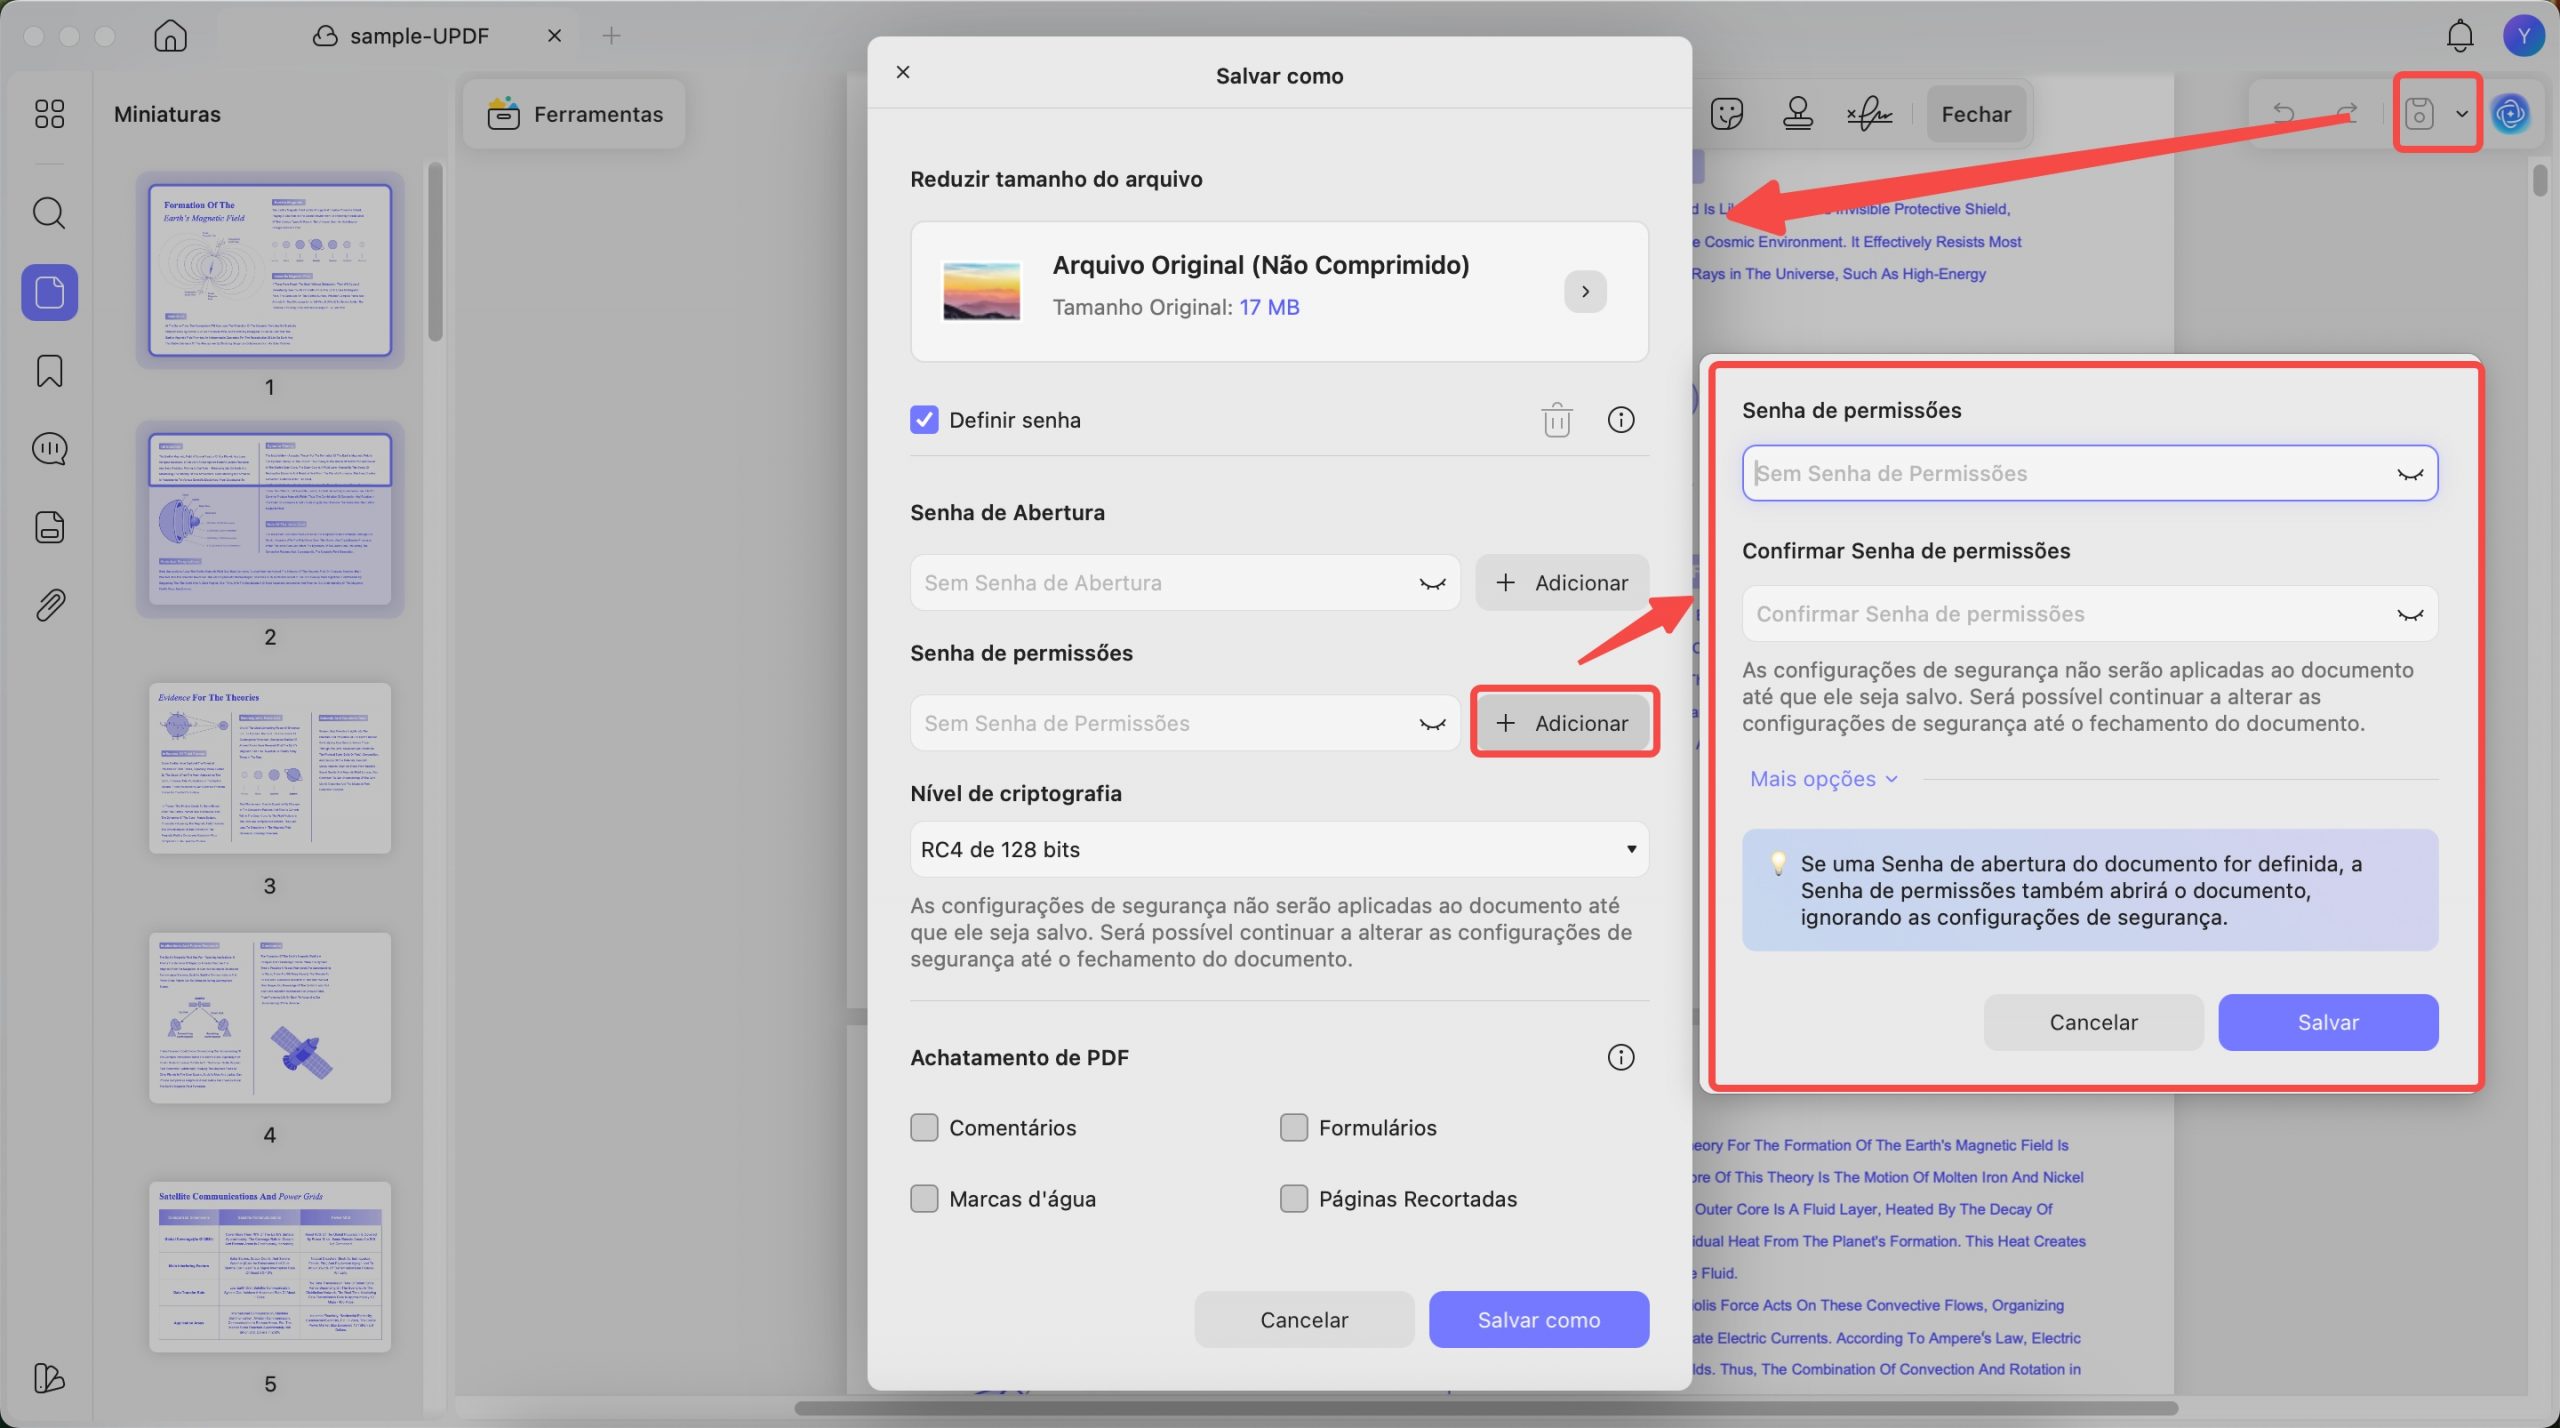
Task: Expand Arquivo Original compression options
Action: point(1585,291)
